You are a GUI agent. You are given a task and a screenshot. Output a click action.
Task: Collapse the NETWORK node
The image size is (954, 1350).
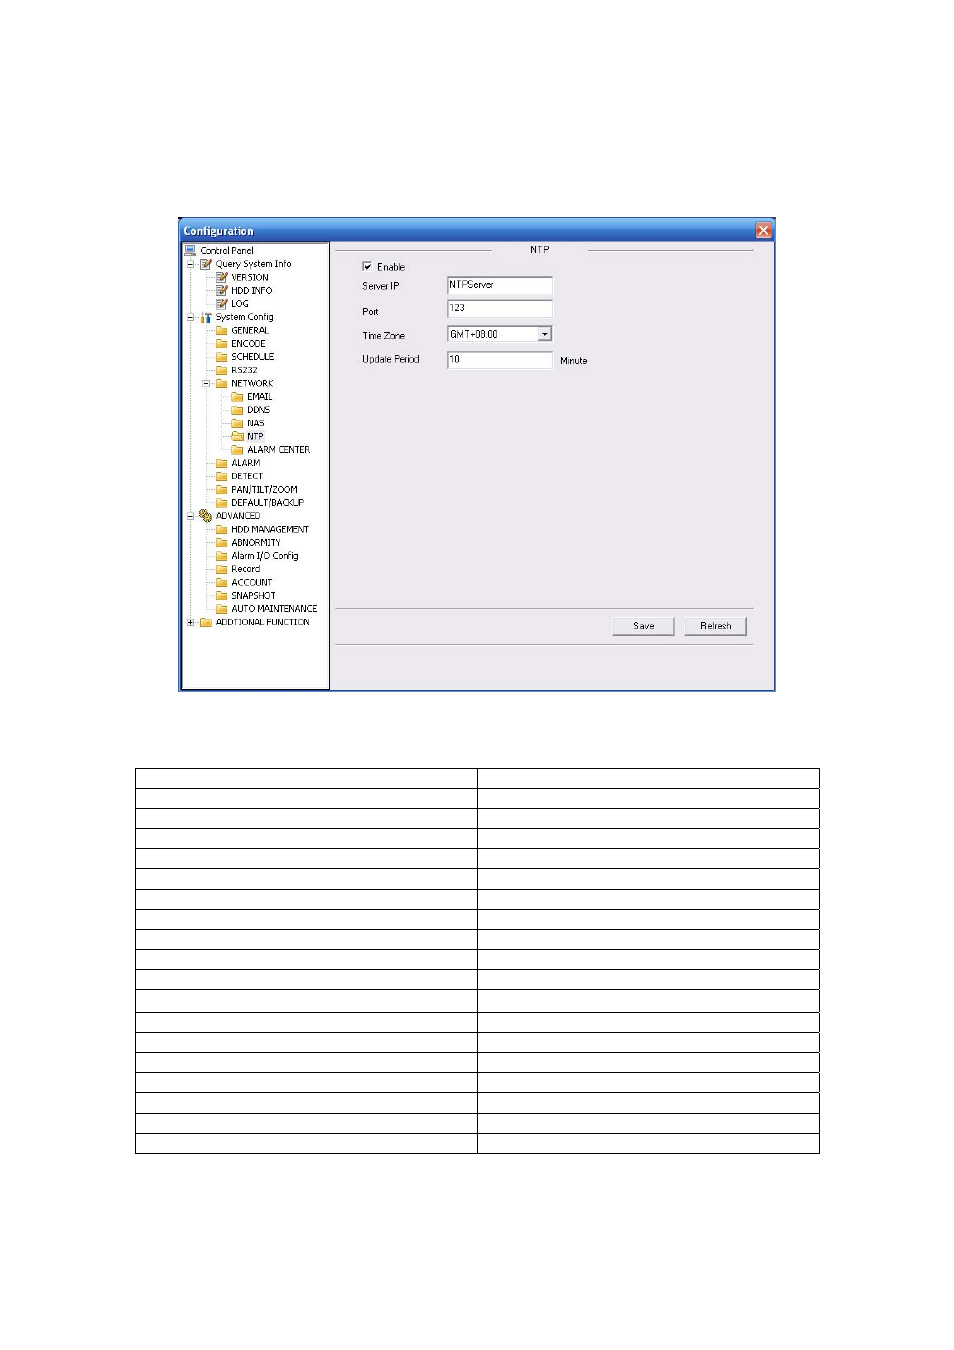coord(206,383)
